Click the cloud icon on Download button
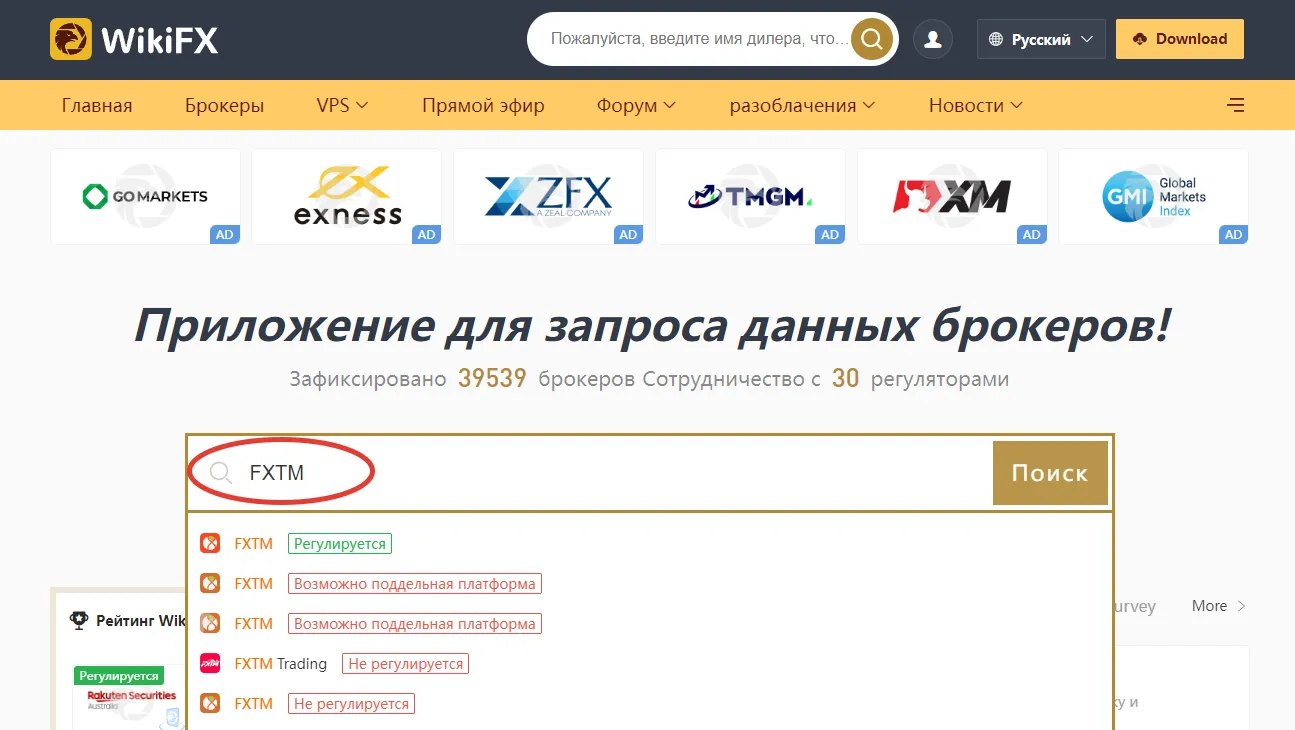This screenshot has height=730, width=1295. (1140, 39)
